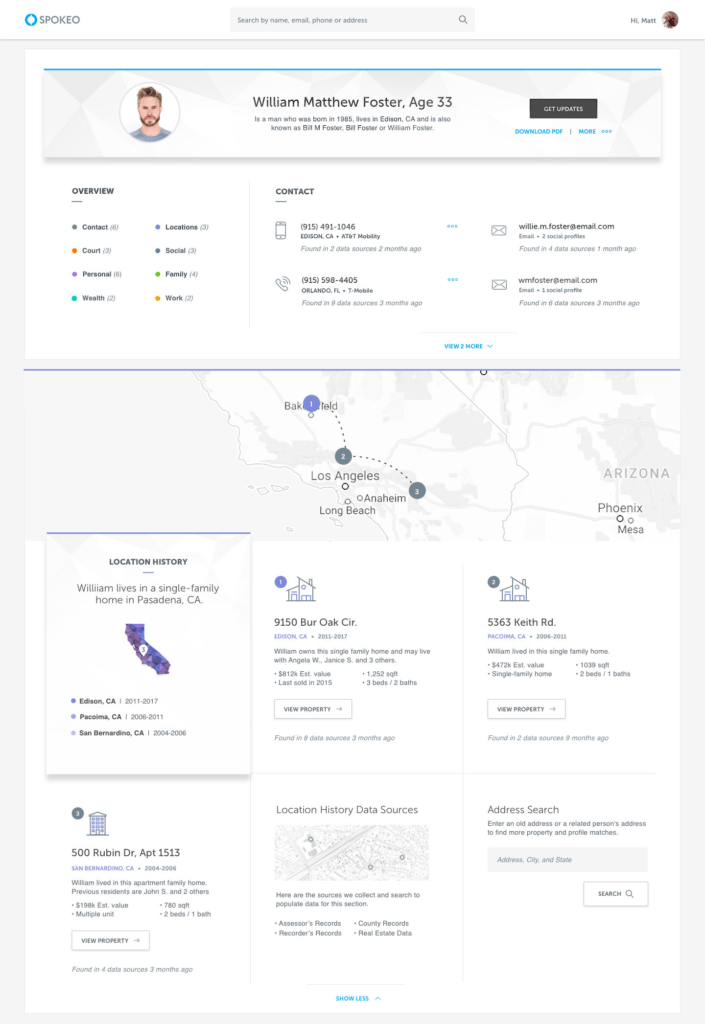Click house icon for 5363 Keith Rd
The height and width of the screenshot is (1024, 705).
(514, 589)
